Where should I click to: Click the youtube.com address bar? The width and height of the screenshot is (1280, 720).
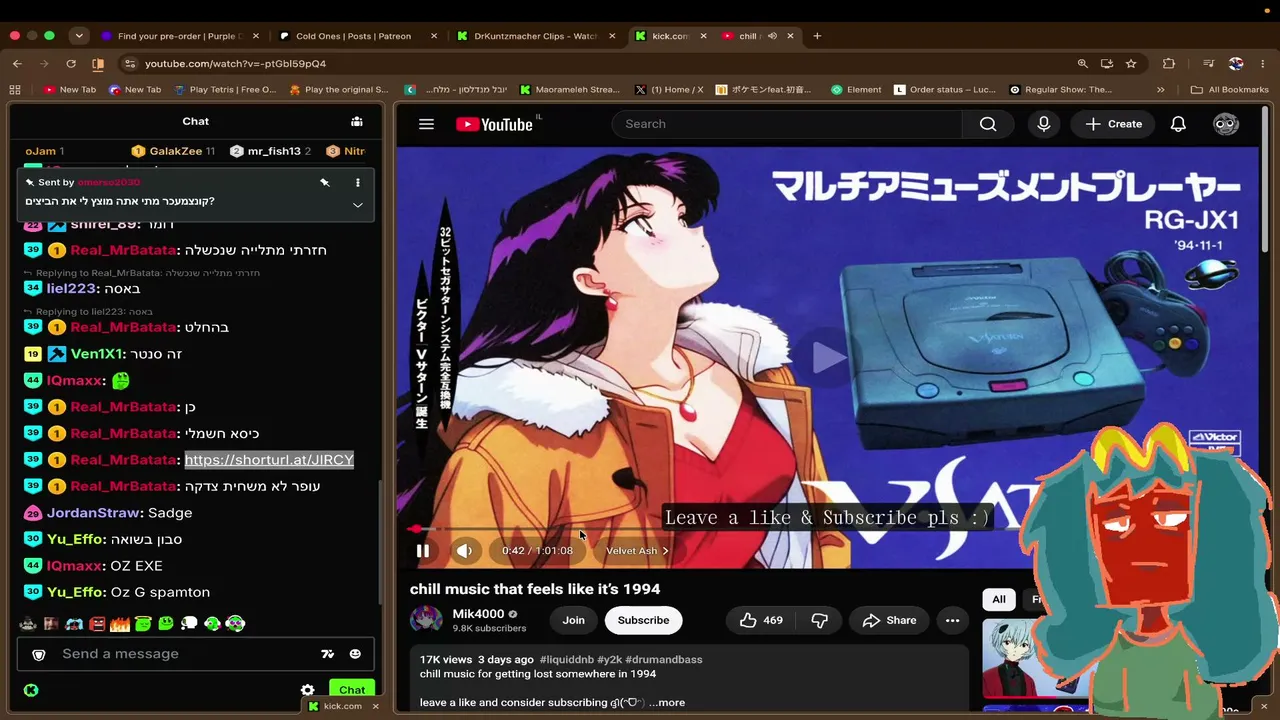600,63
